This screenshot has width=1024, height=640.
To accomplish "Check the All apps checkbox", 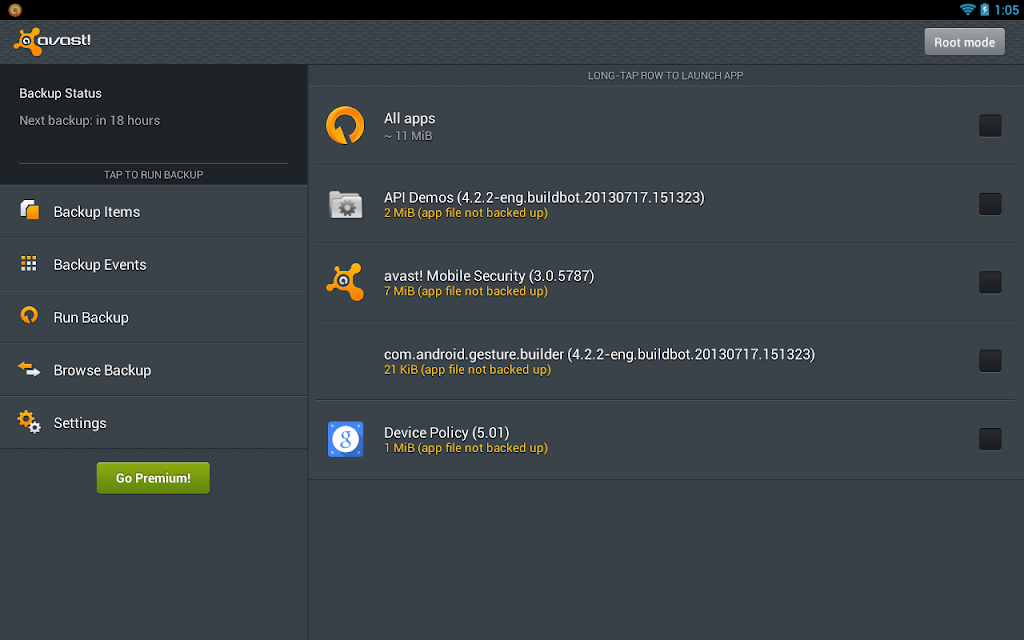I will click(990, 125).
